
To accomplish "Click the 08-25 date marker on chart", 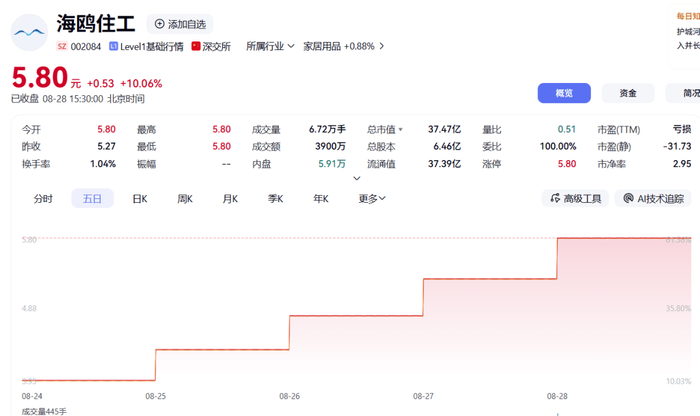I will click(155, 396).
